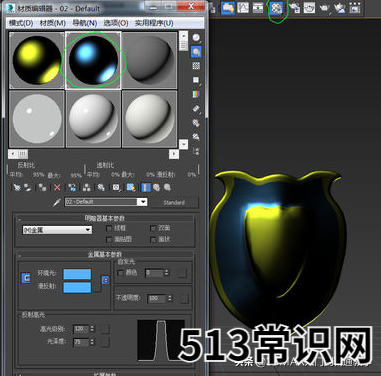
Task: Click the Standard material type button
Action: click(174, 202)
